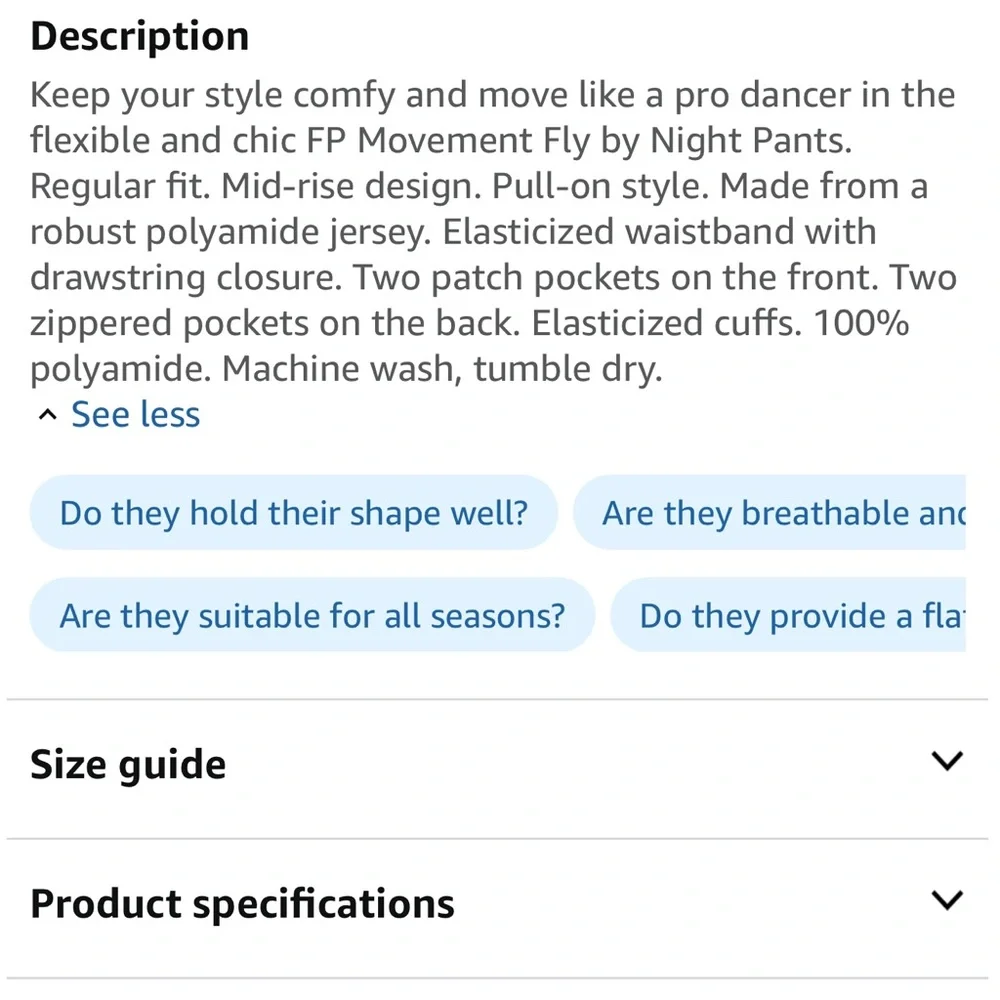Click the upward caret beside See less
Screen dimensions: 1000x1000
click(x=44, y=416)
